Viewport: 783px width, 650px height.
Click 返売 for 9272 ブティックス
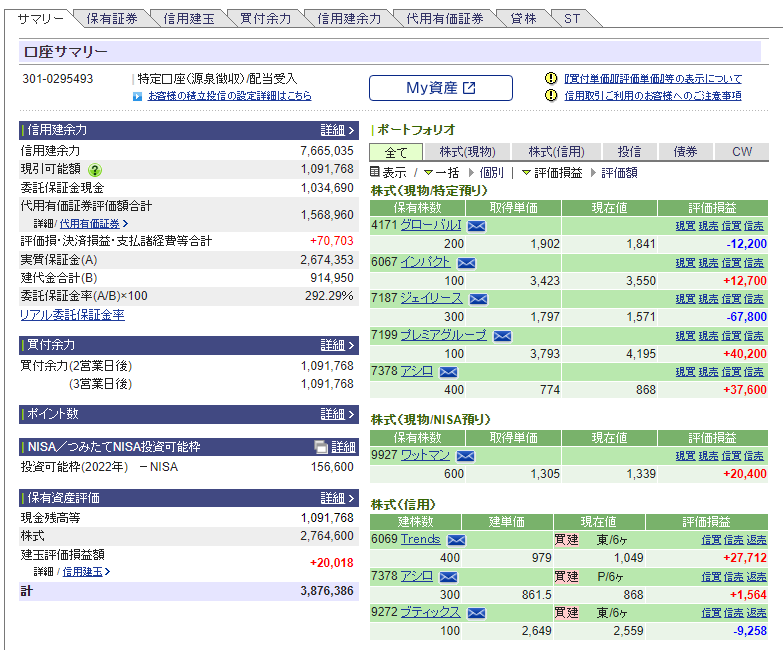(756, 613)
